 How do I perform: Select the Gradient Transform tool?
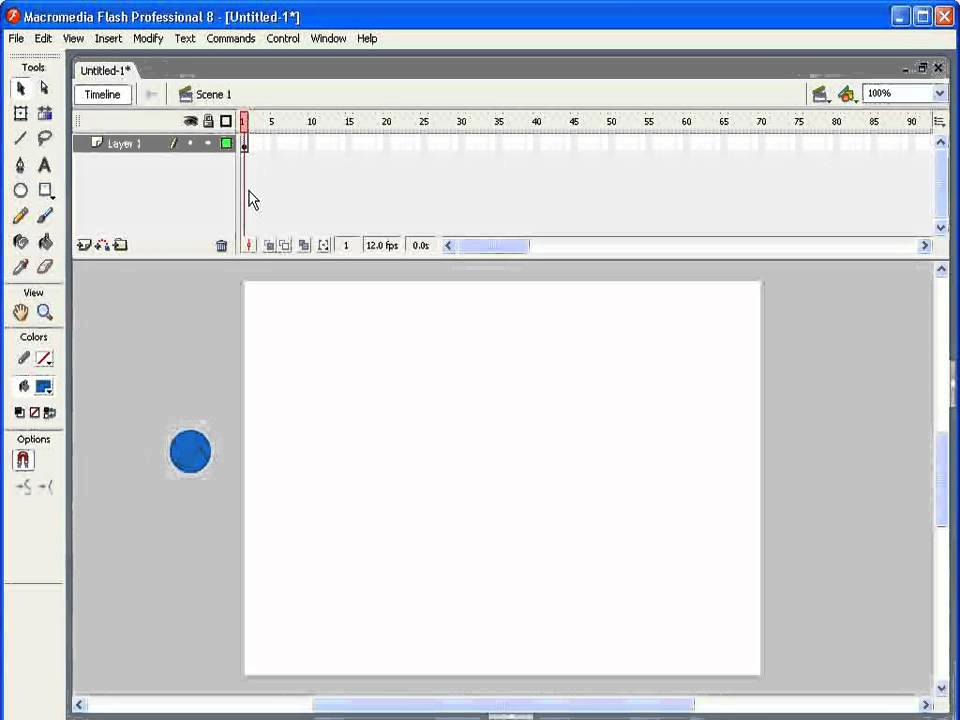45,113
